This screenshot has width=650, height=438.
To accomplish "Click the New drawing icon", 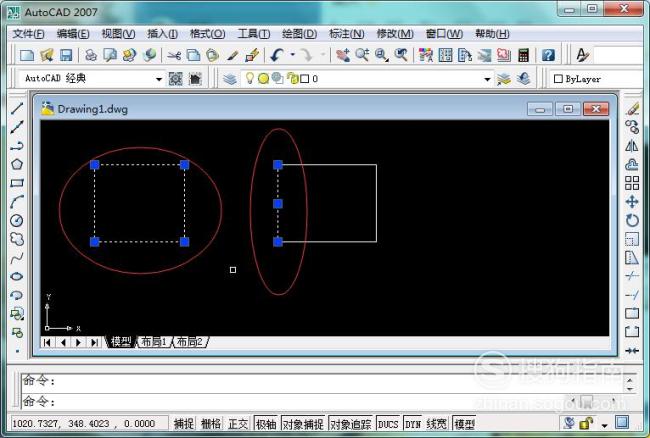I will [27, 55].
